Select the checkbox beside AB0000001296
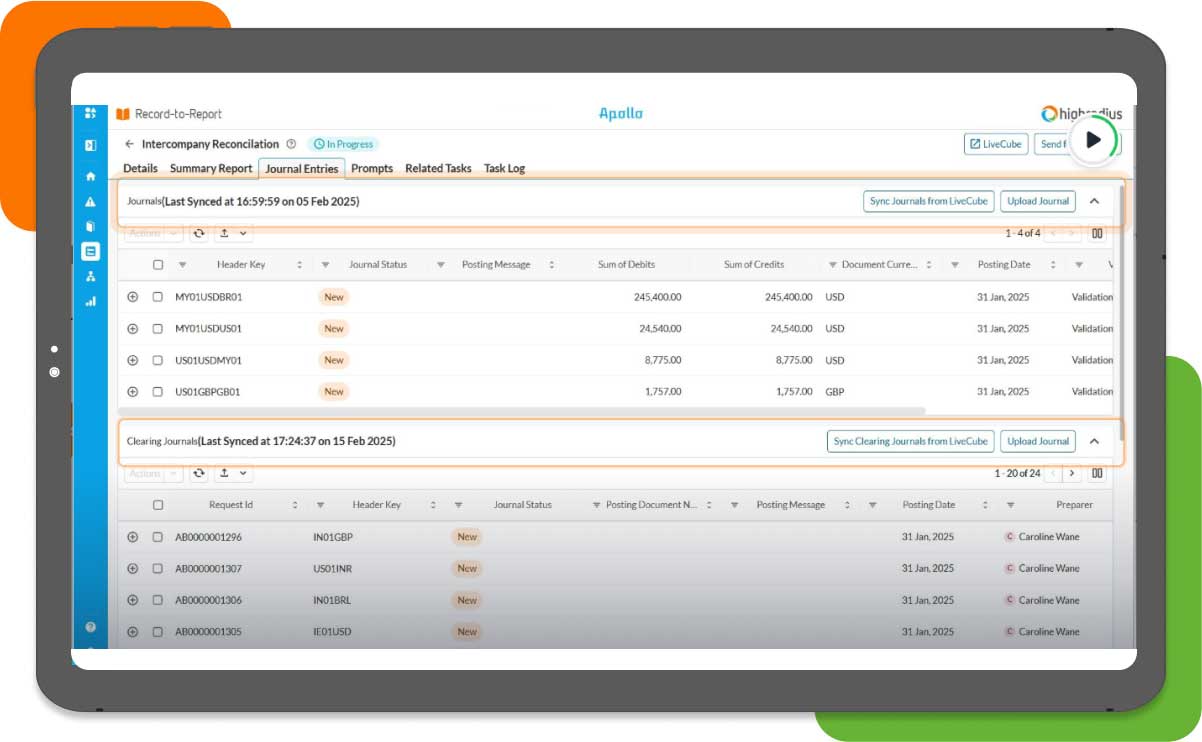This screenshot has width=1202, height=742. [x=156, y=536]
